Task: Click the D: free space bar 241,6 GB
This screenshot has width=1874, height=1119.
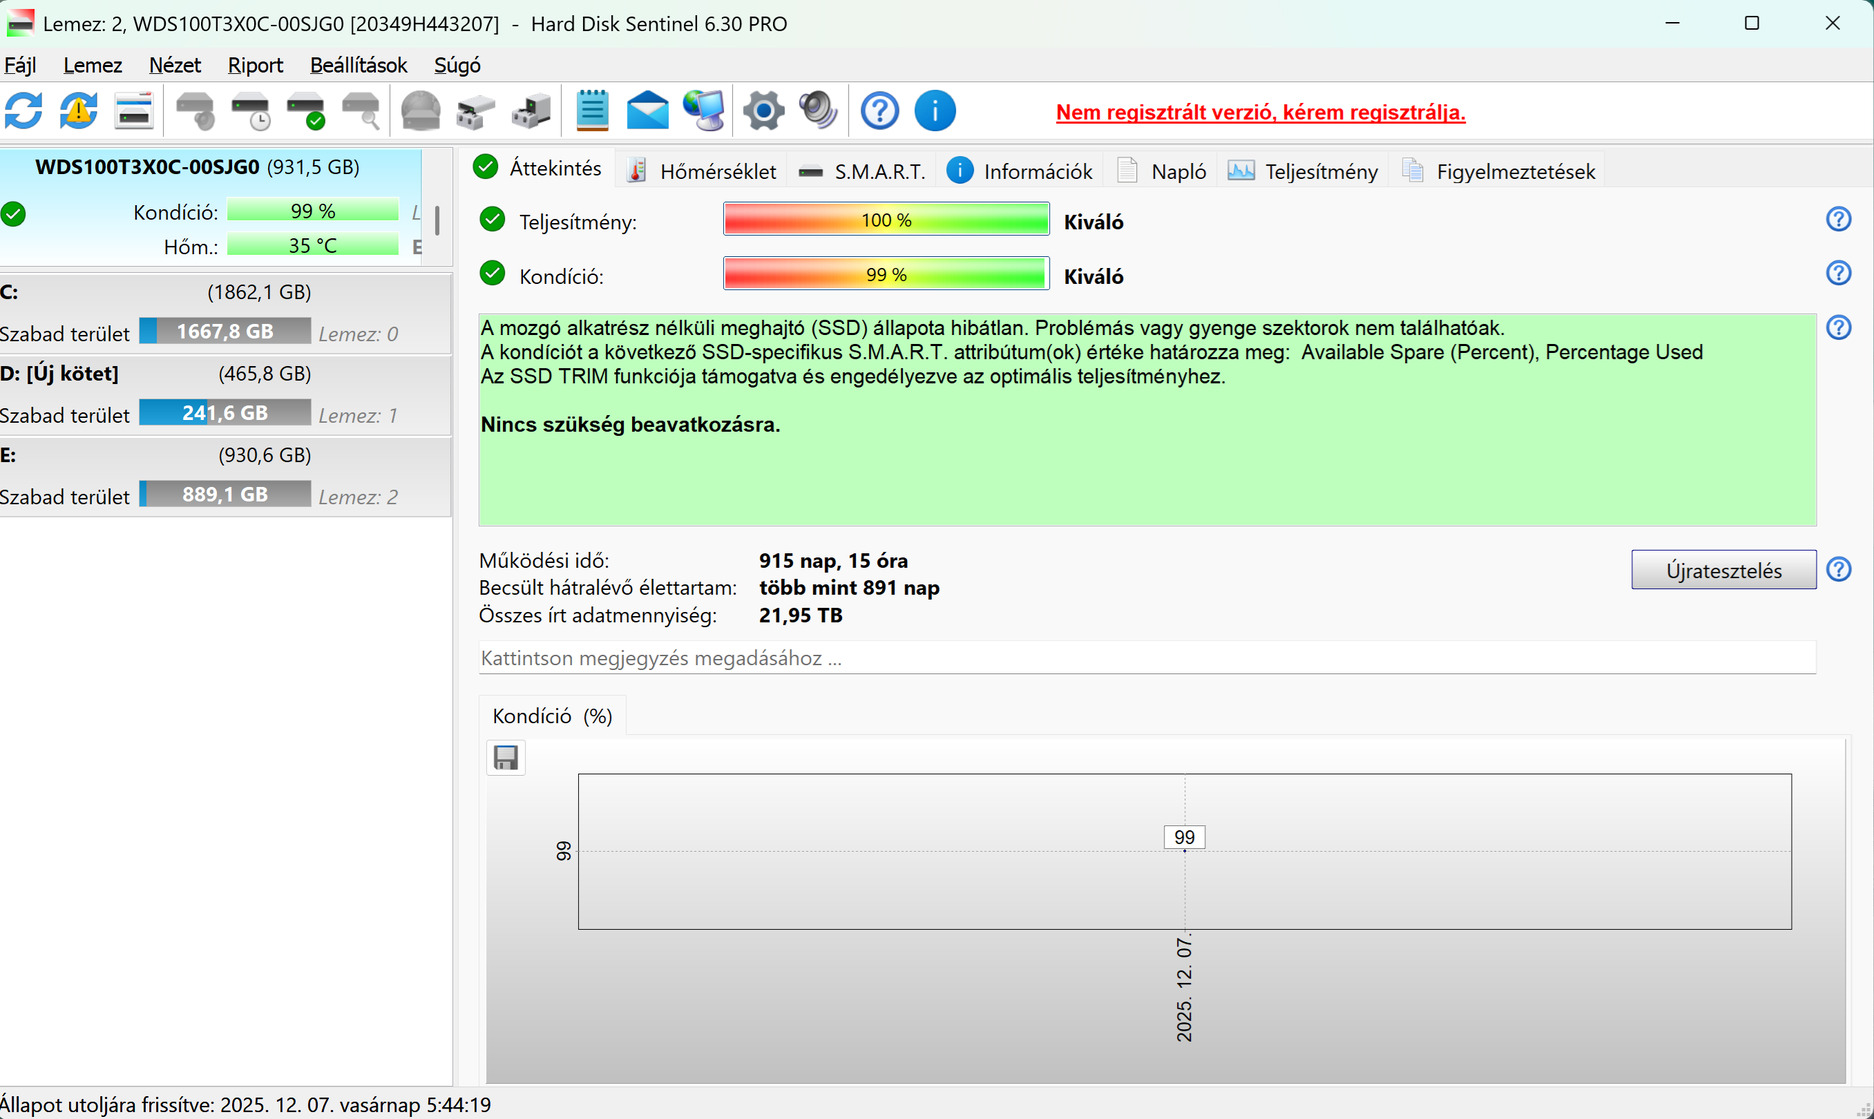Action: (x=225, y=413)
